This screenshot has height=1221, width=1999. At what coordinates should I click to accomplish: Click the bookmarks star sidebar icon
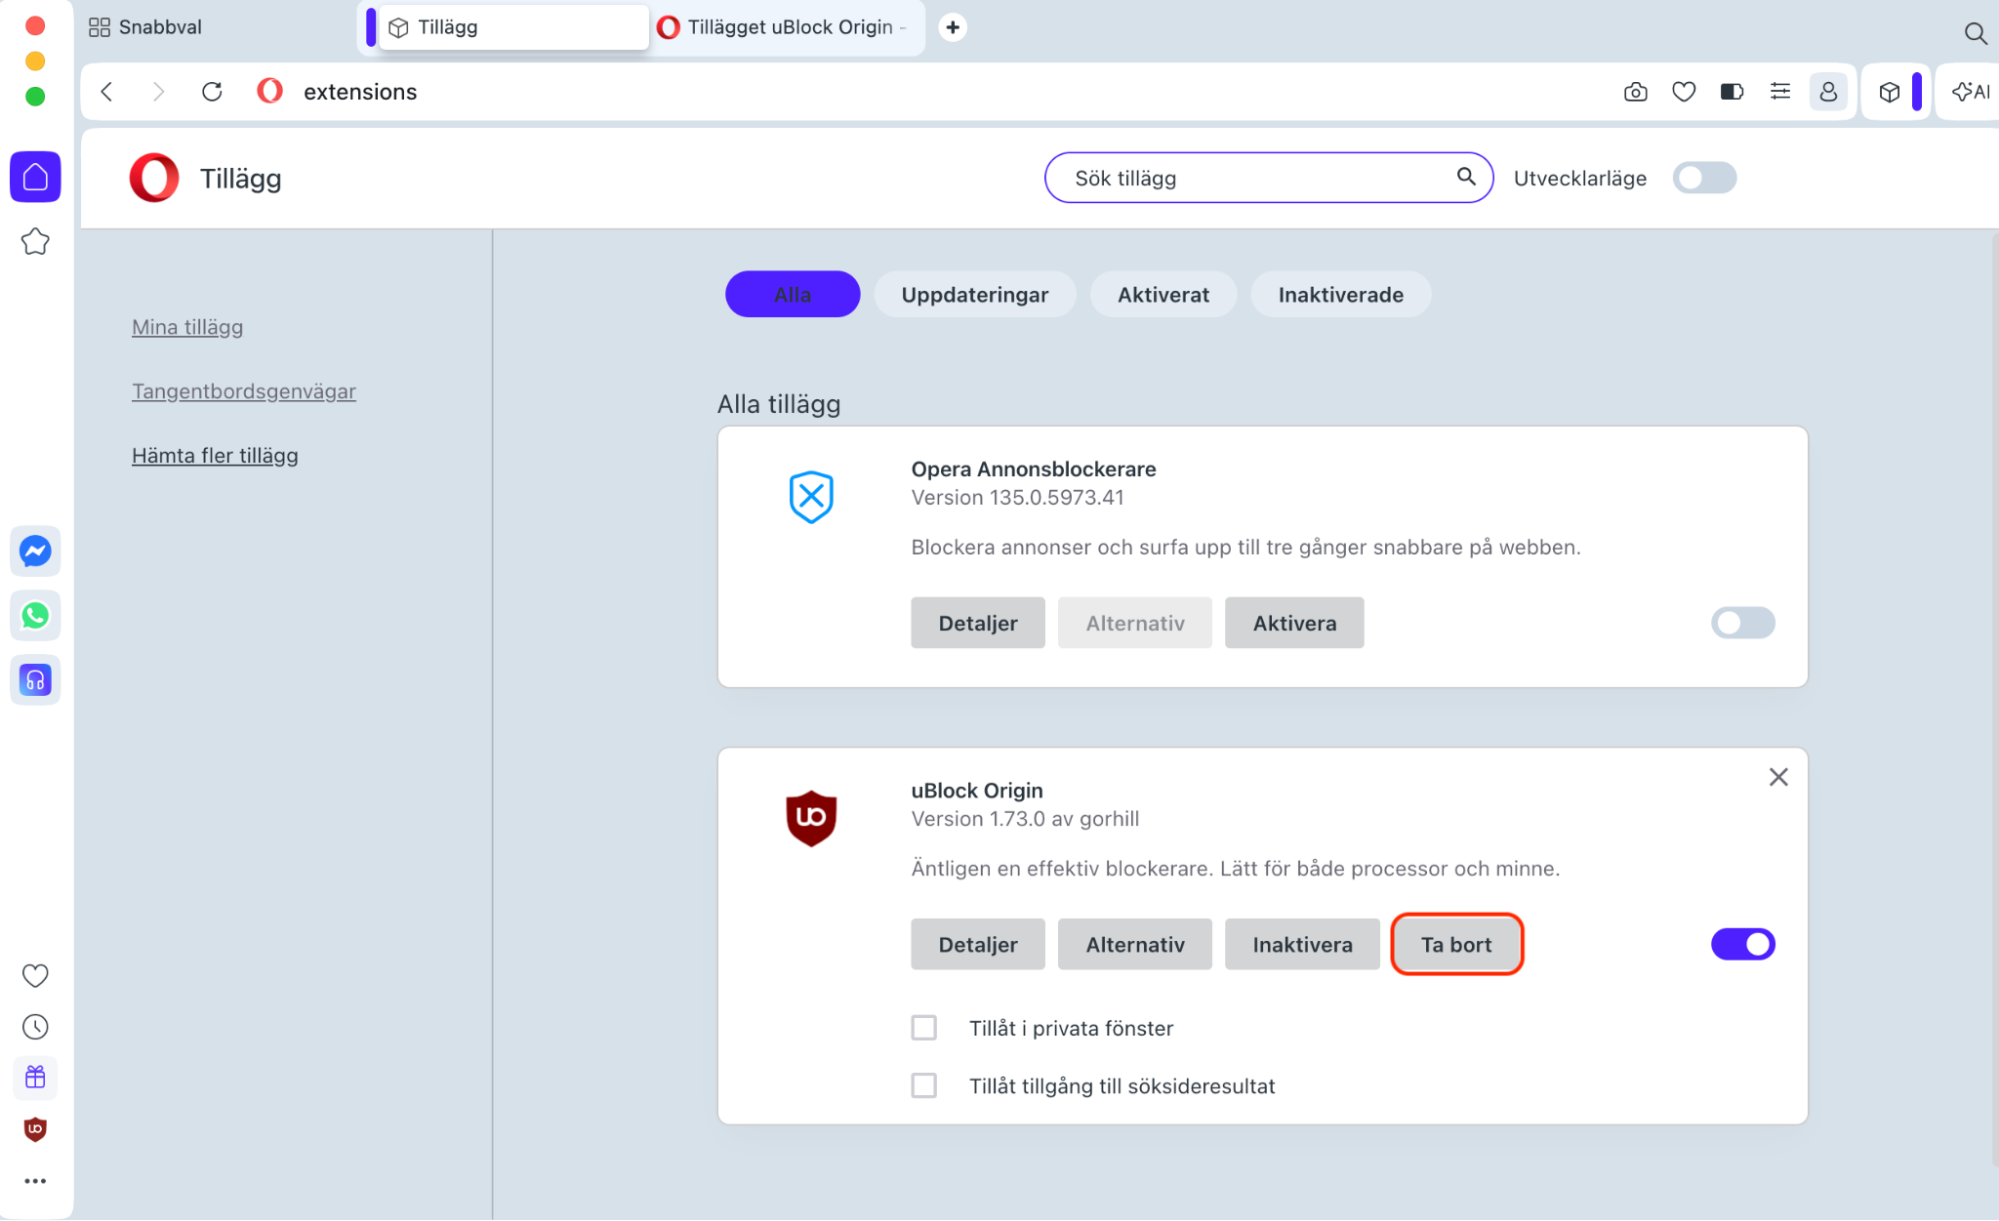[35, 241]
